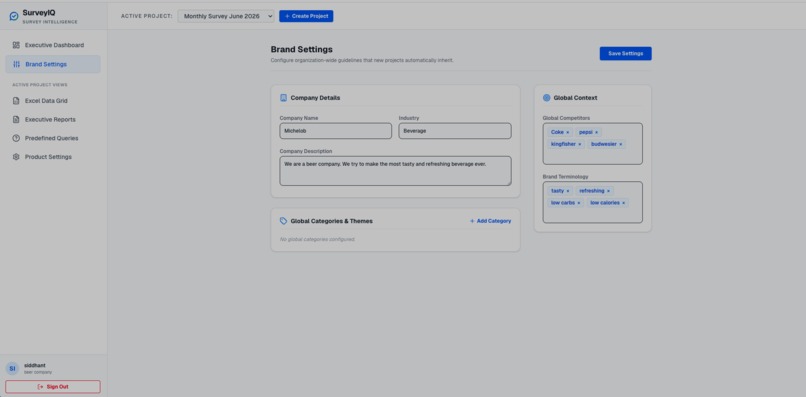
Task: Click the Excel Data Grid file icon
Action: click(x=16, y=101)
